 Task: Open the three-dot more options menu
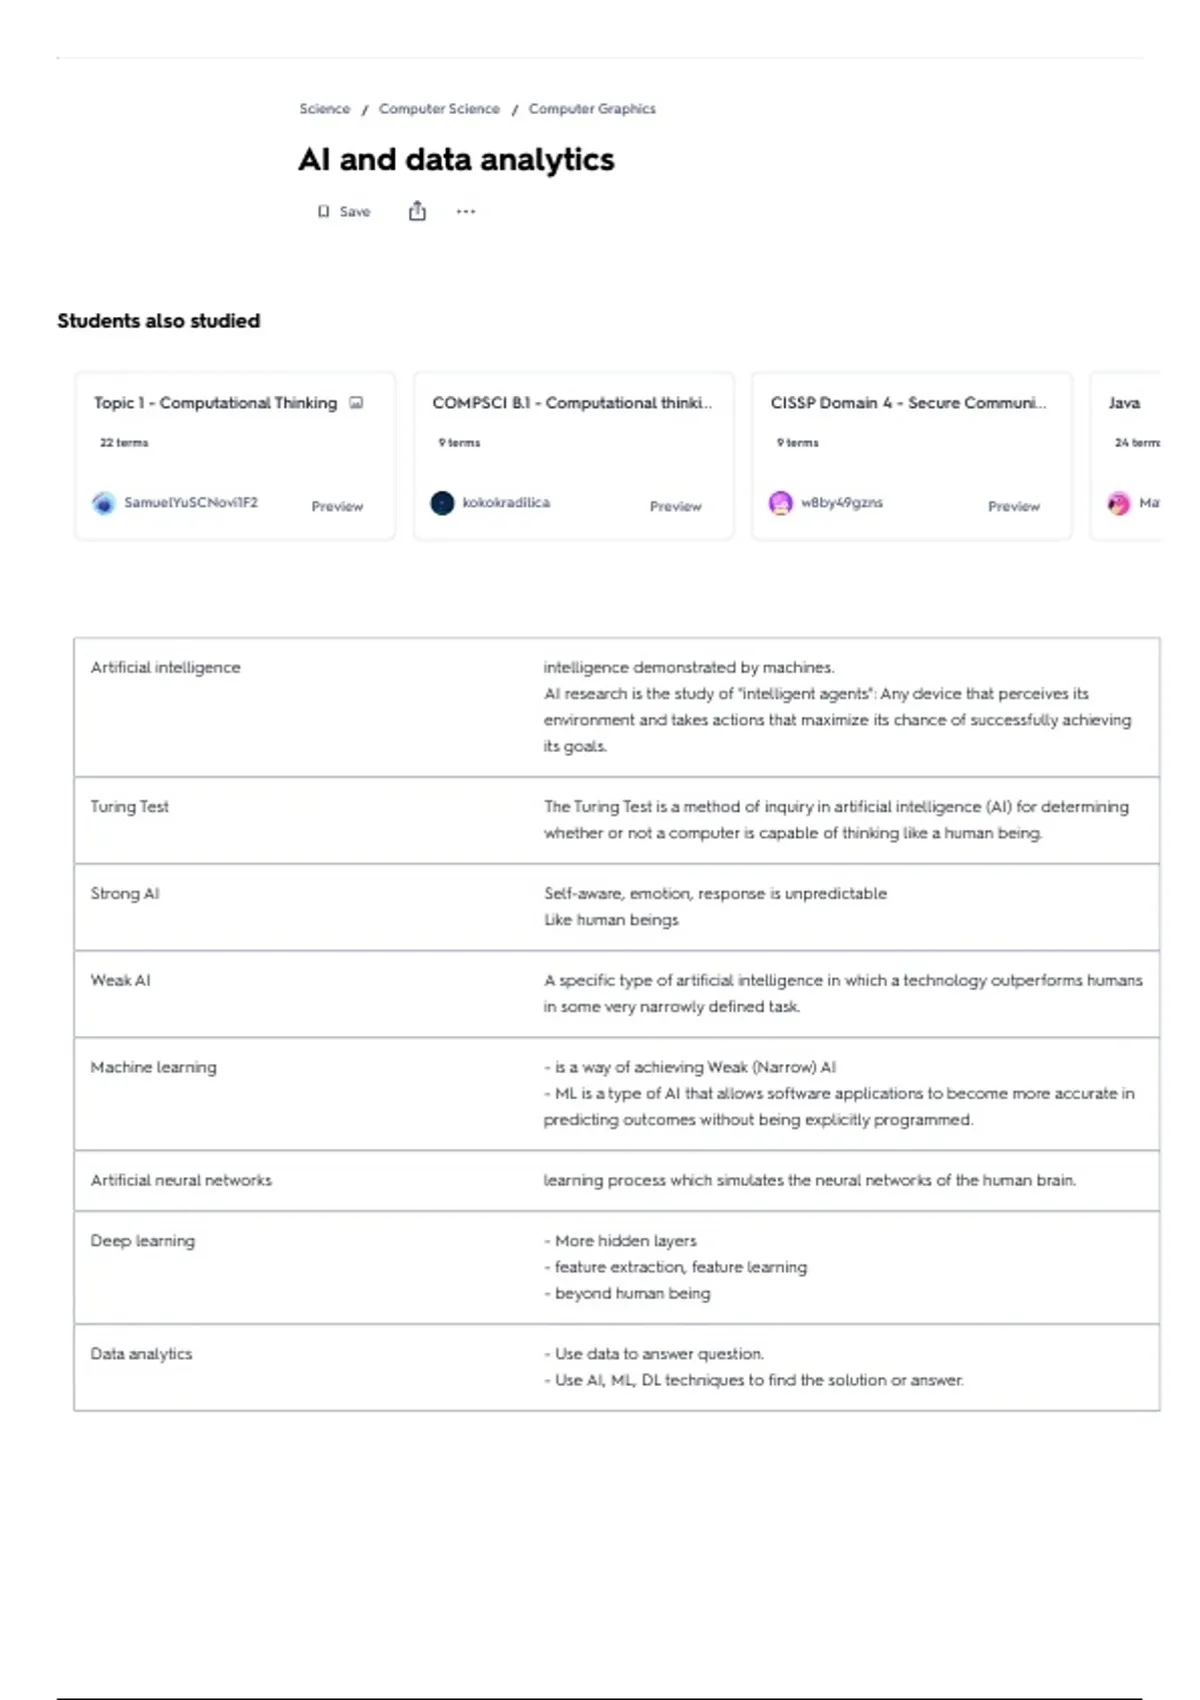(x=466, y=211)
